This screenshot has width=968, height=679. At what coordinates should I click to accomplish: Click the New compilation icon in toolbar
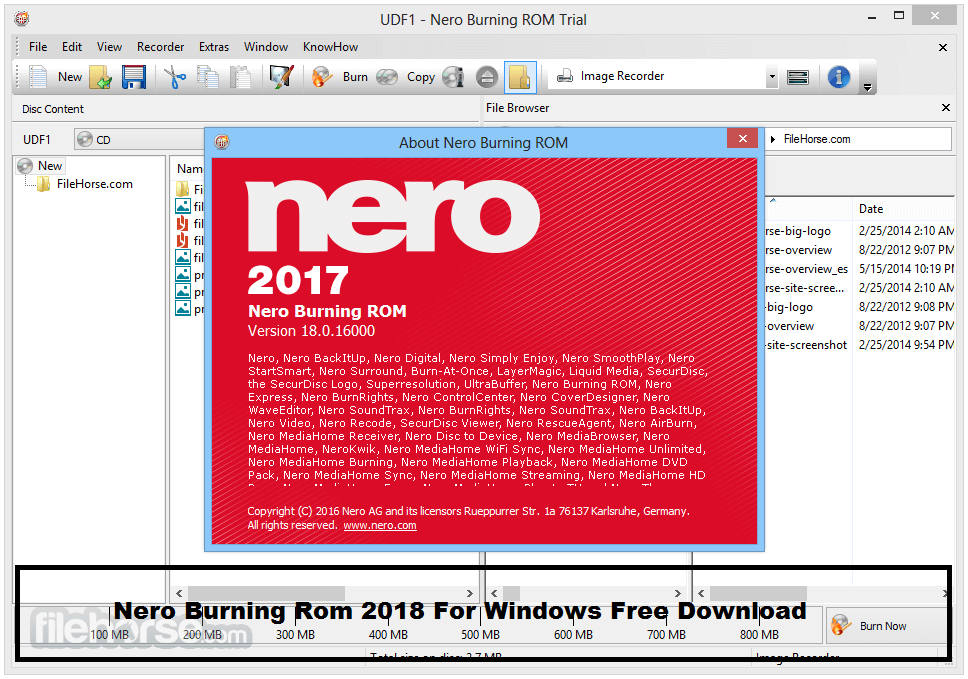tap(38, 77)
